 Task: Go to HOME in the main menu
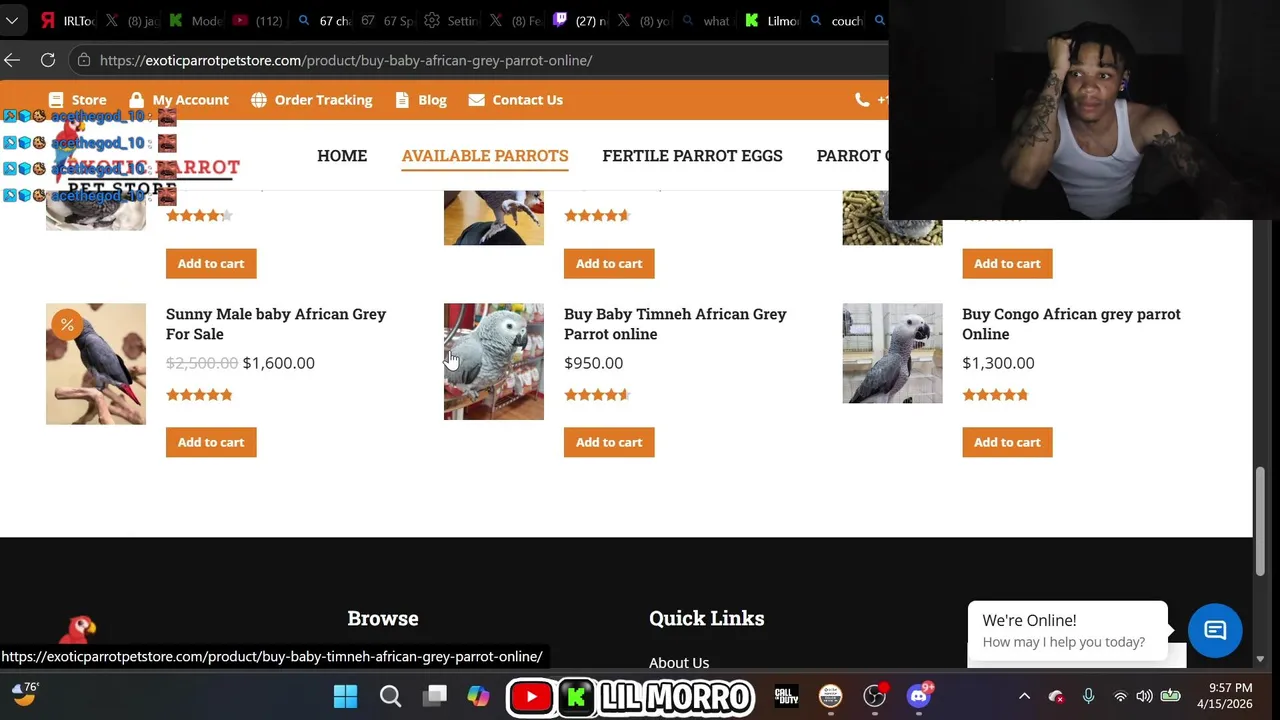342,155
